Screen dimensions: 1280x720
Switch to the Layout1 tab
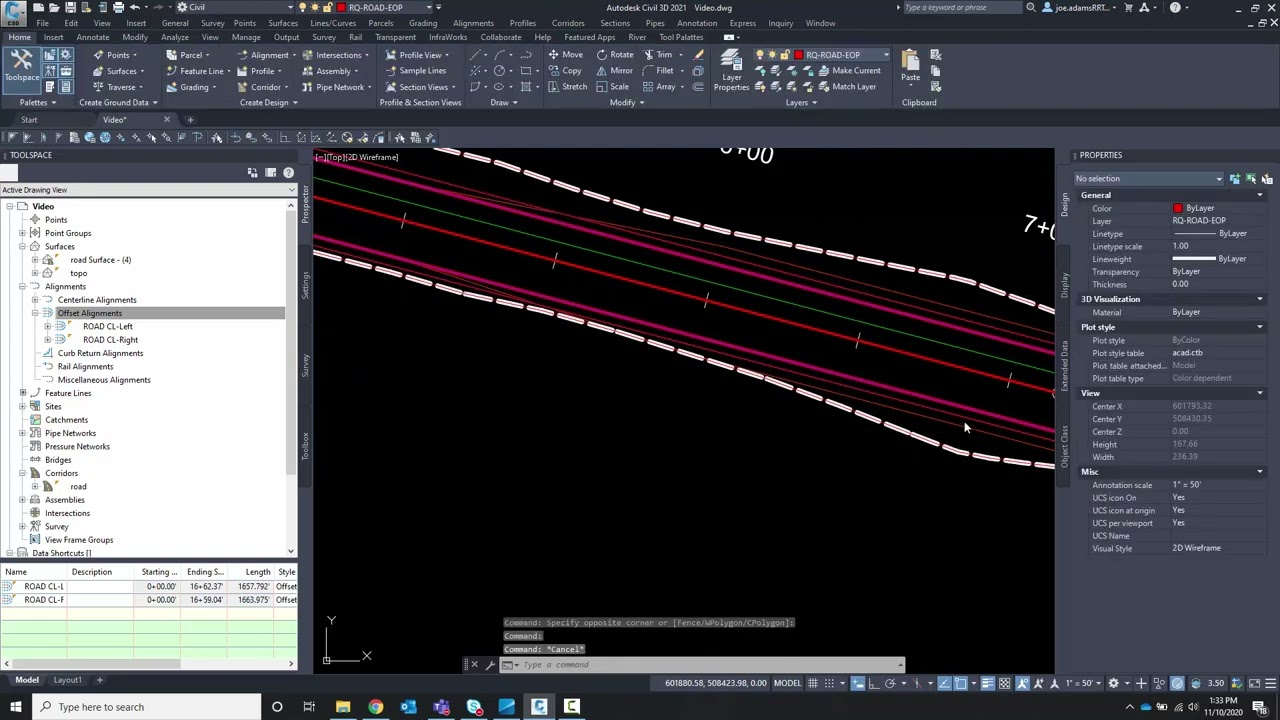click(x=67, y=680)
